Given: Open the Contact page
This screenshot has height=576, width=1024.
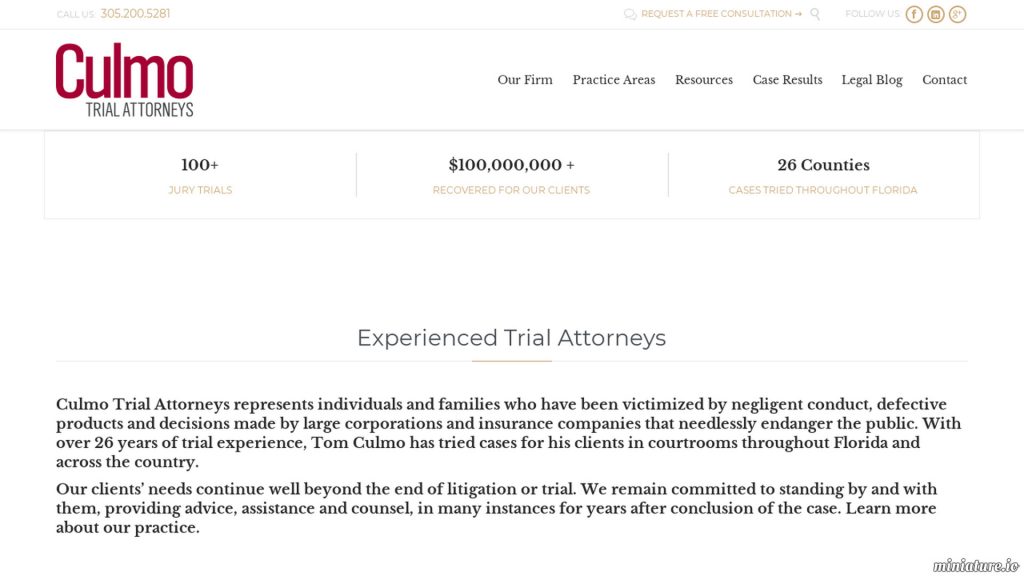Looking at the screenshot, I should (944, 80).
